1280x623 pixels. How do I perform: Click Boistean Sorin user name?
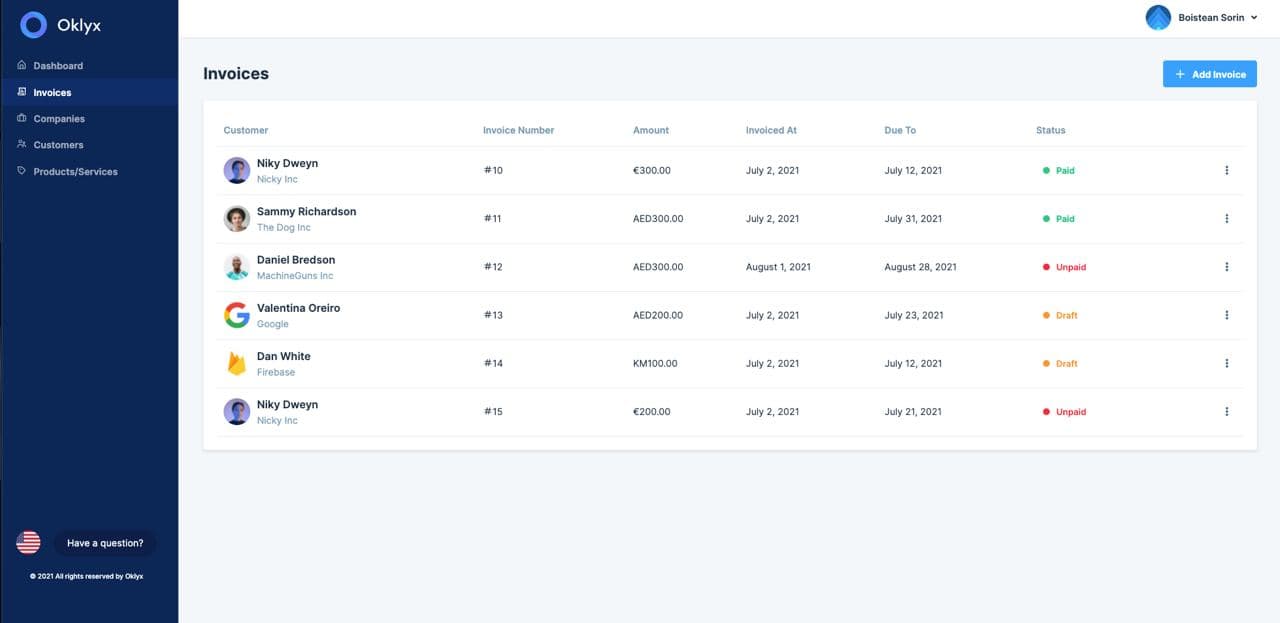(1211, 18)
